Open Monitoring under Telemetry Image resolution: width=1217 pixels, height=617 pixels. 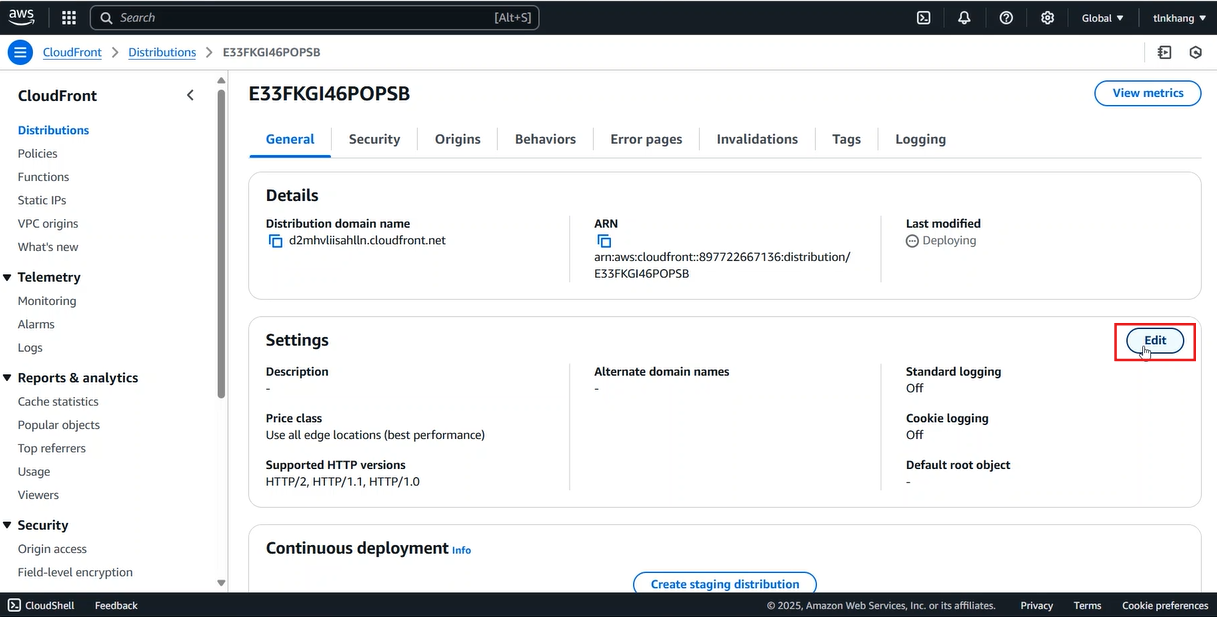point(47,301)
